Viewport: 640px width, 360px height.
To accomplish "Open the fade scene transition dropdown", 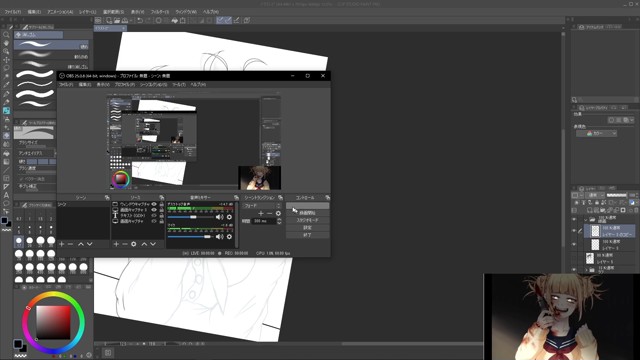I will click(262, 205).
